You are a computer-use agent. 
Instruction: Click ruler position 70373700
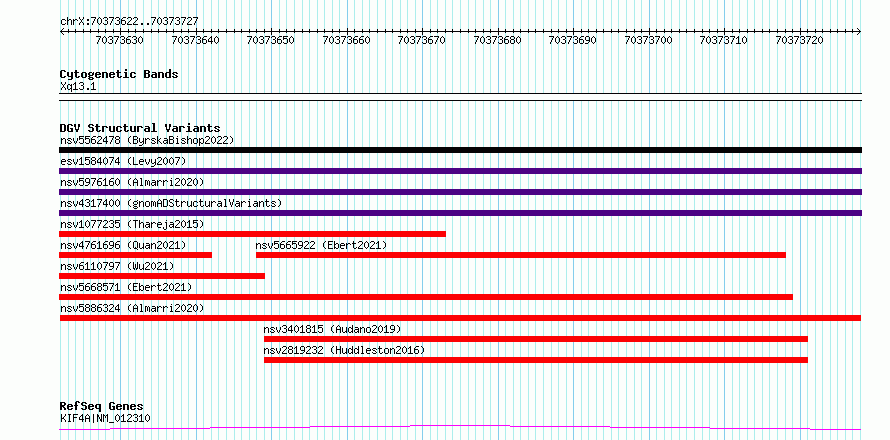tap(648, 40)
